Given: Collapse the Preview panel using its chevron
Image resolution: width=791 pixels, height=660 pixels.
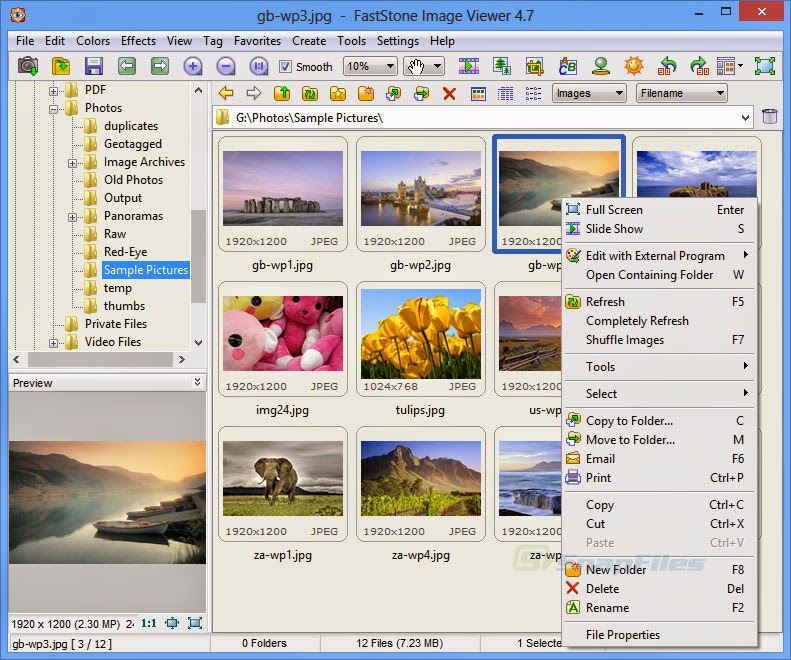Looking at the screenshot, I should 197,383.
